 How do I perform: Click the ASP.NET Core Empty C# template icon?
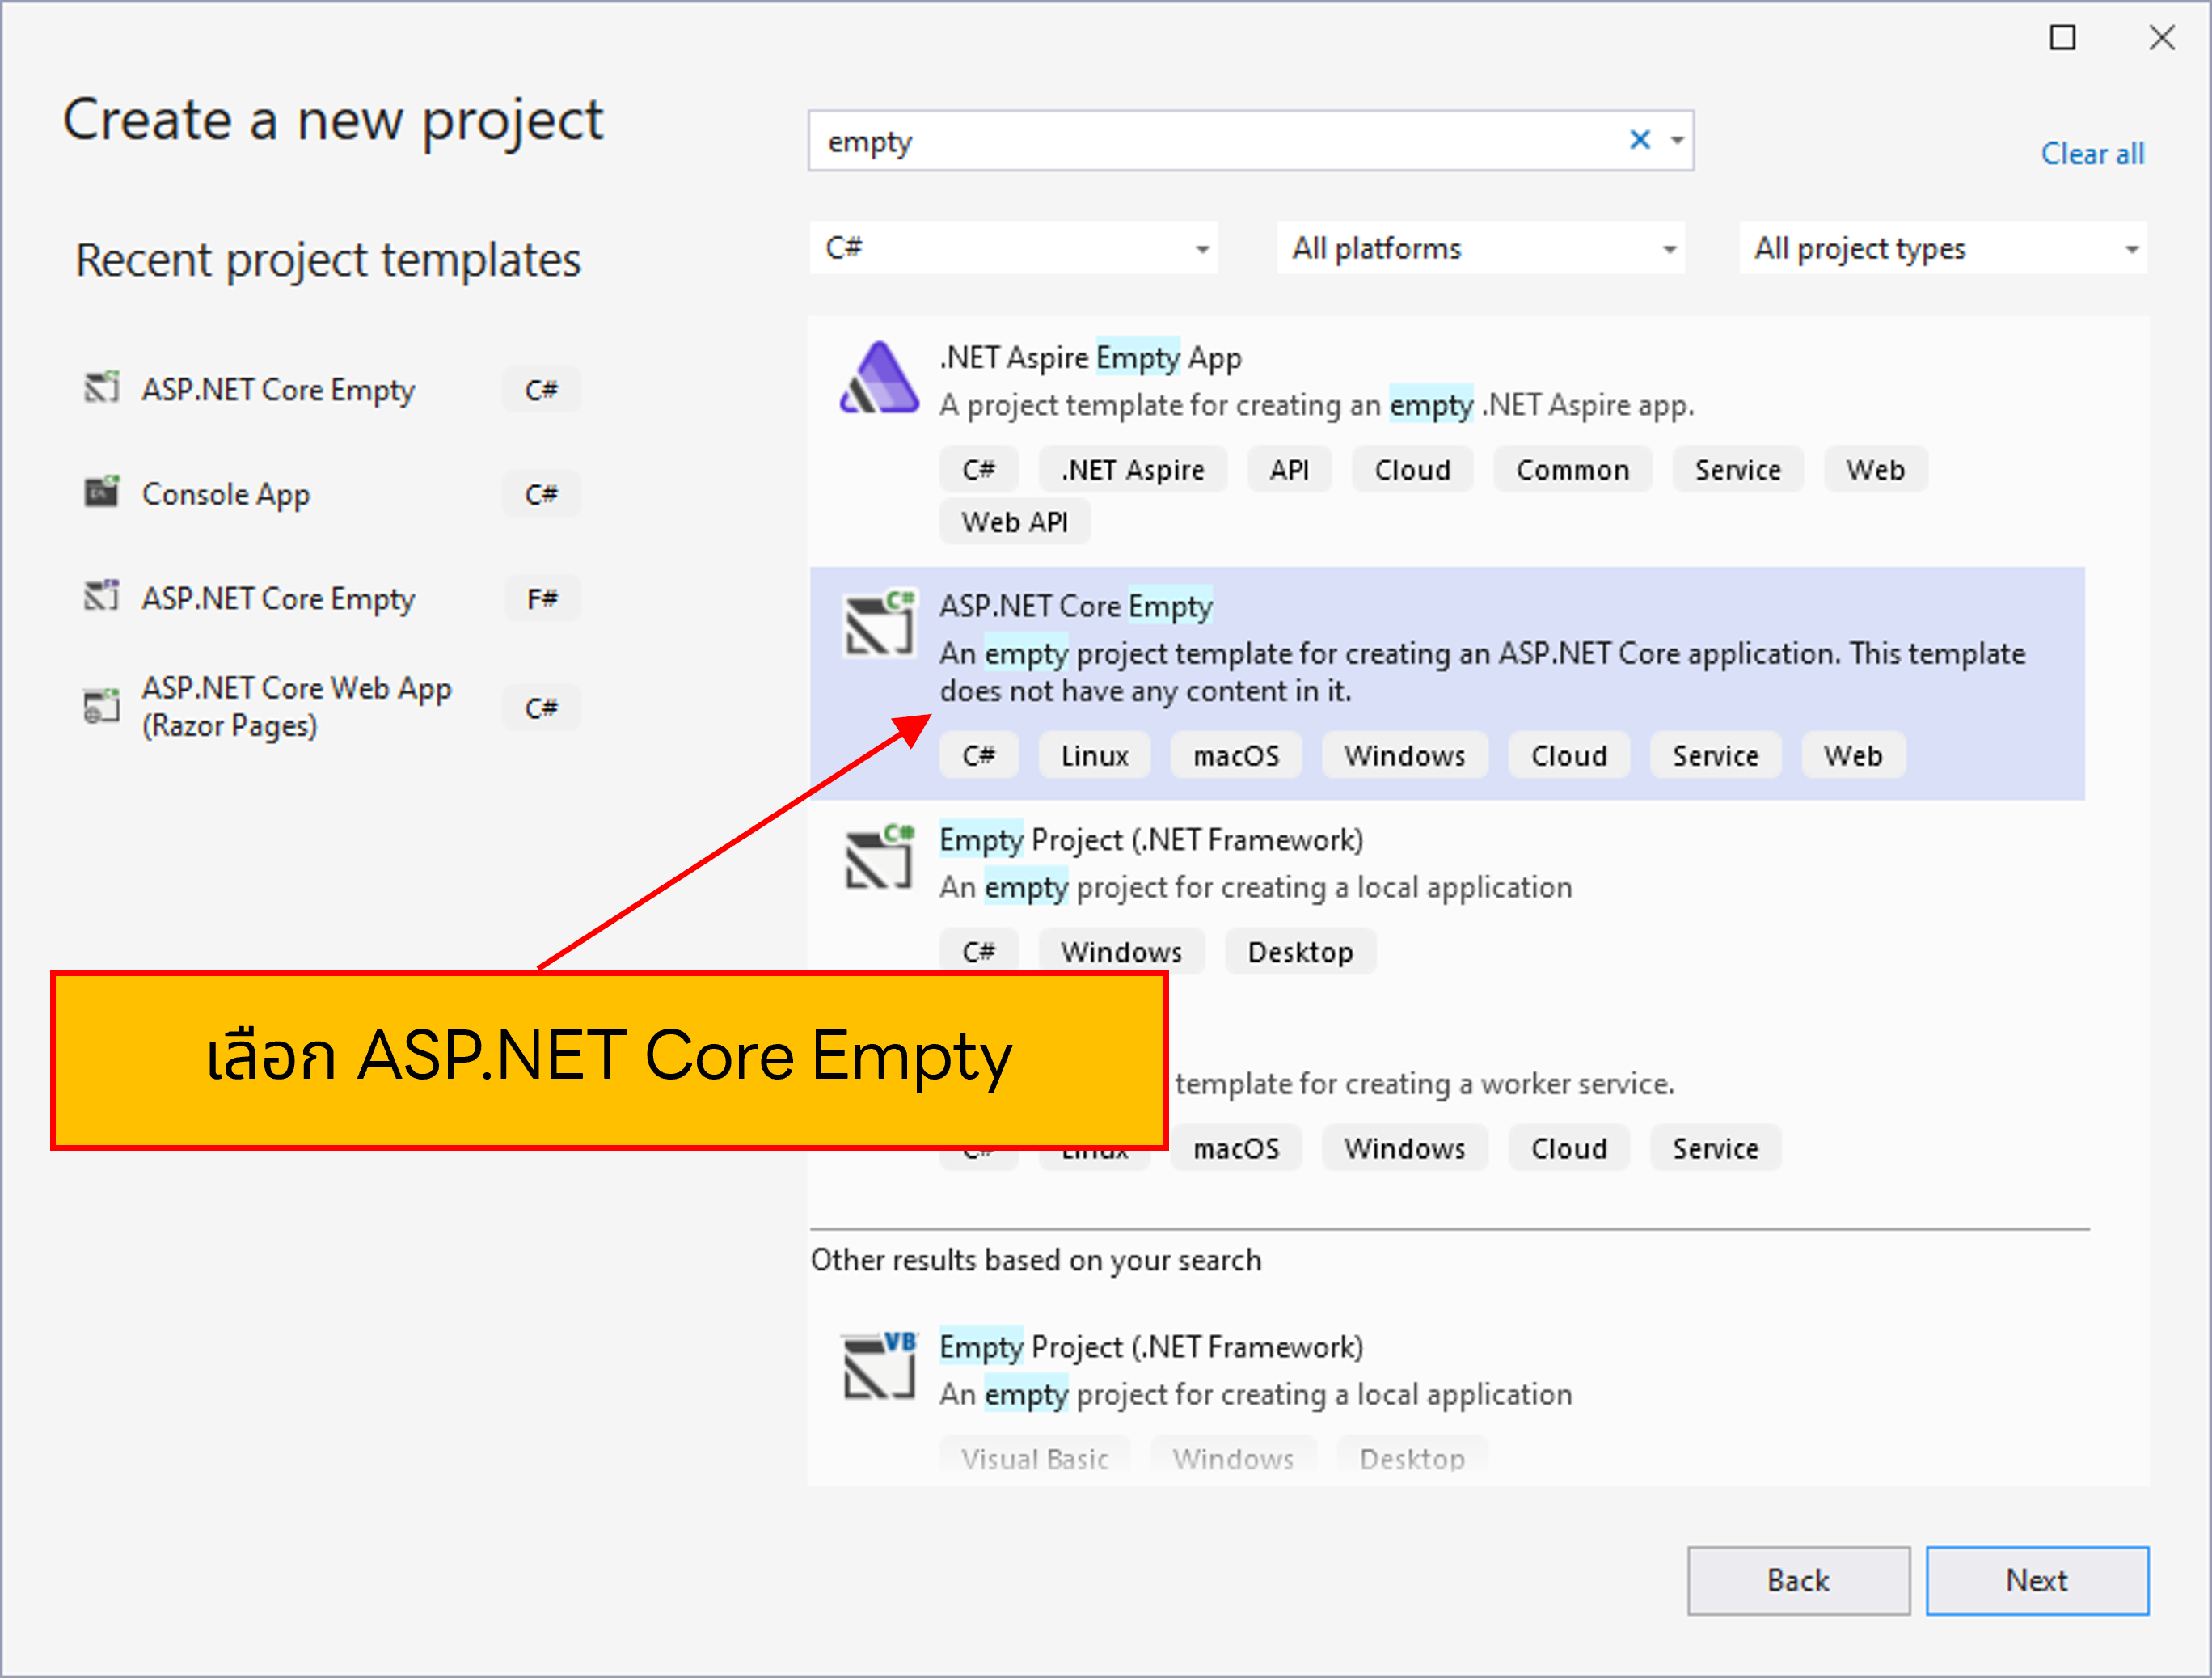pos(878,625)
